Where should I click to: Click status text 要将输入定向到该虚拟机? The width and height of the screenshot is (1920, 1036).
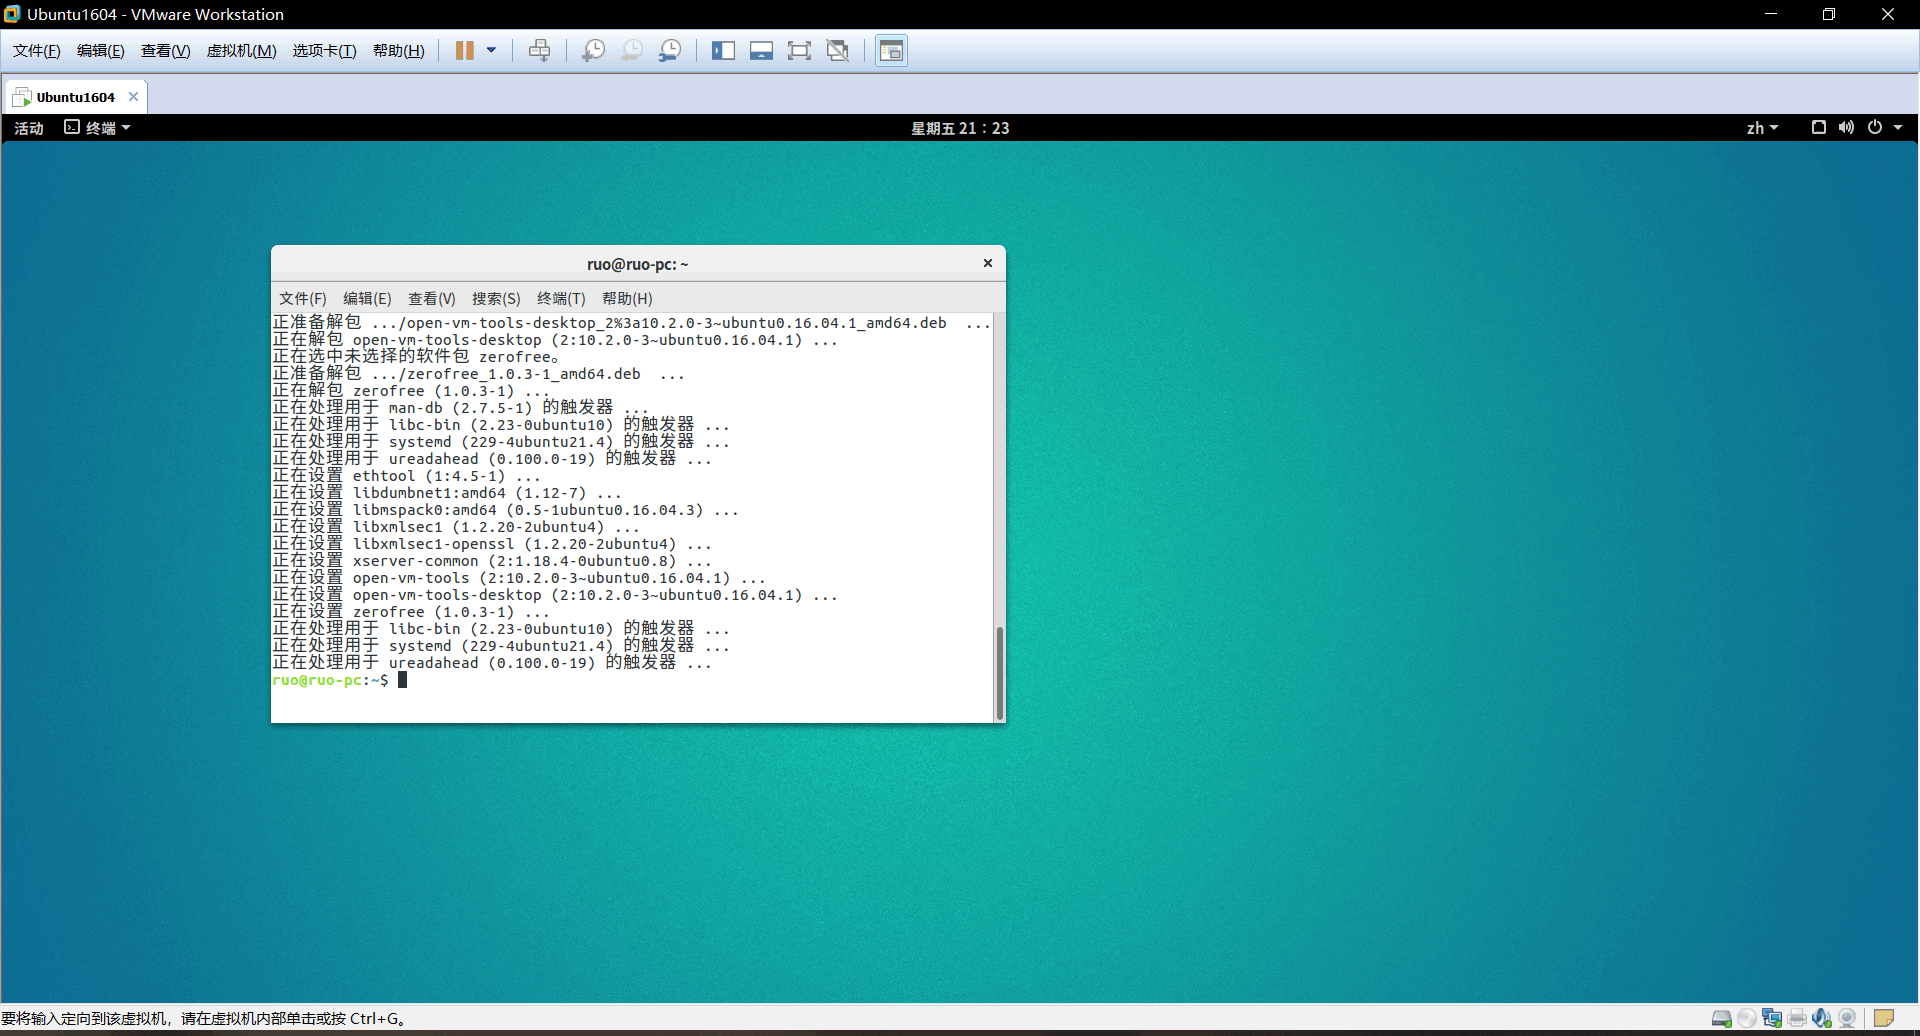(203, 1018)
